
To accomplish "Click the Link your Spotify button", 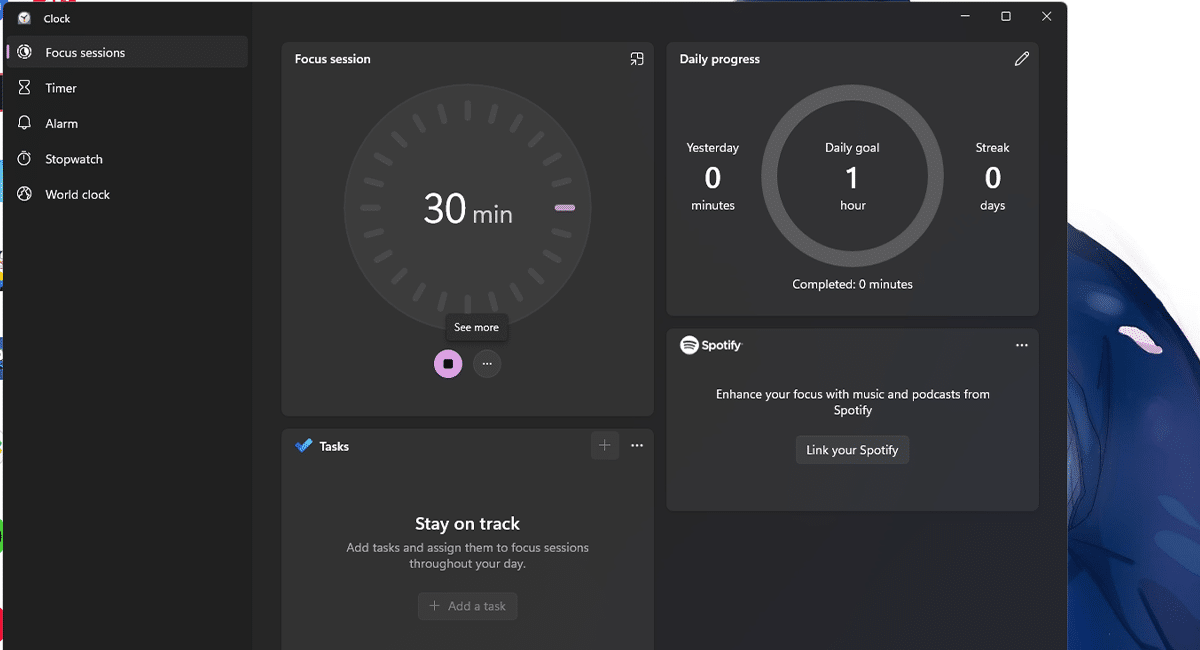I will 852,450.
